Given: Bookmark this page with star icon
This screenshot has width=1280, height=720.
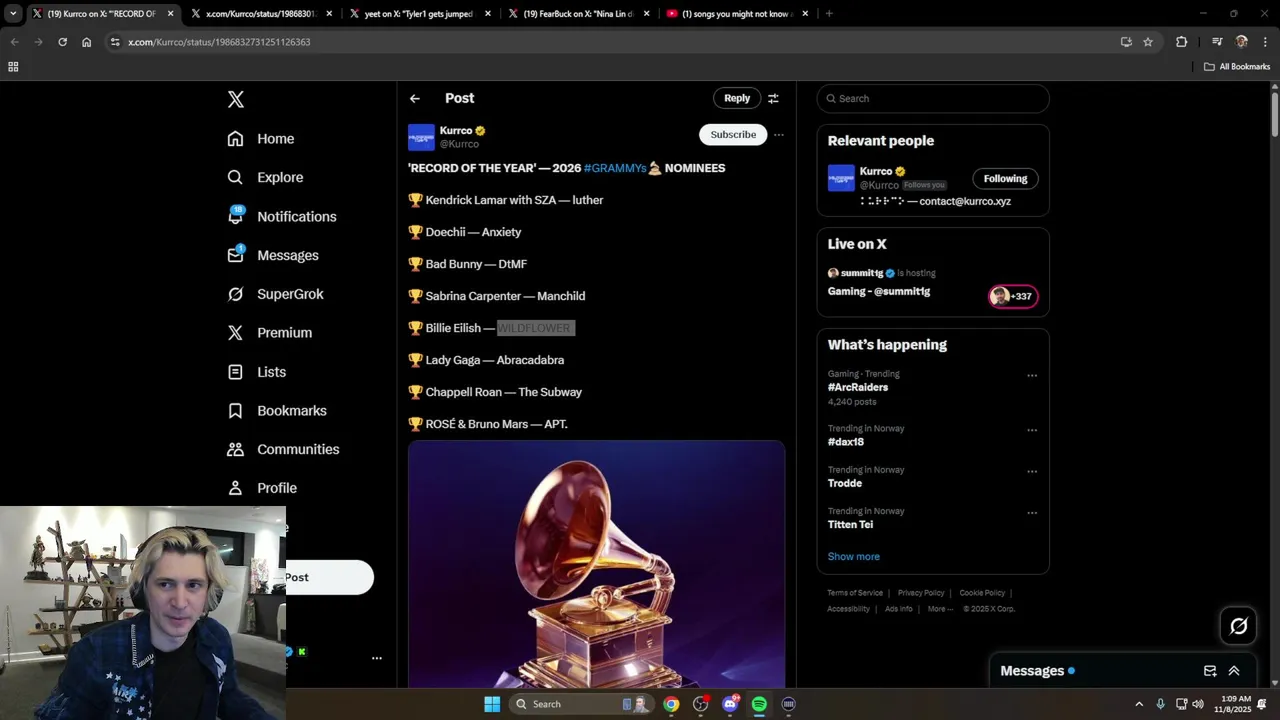Looking at the screenshot, I should point(1148,42).
